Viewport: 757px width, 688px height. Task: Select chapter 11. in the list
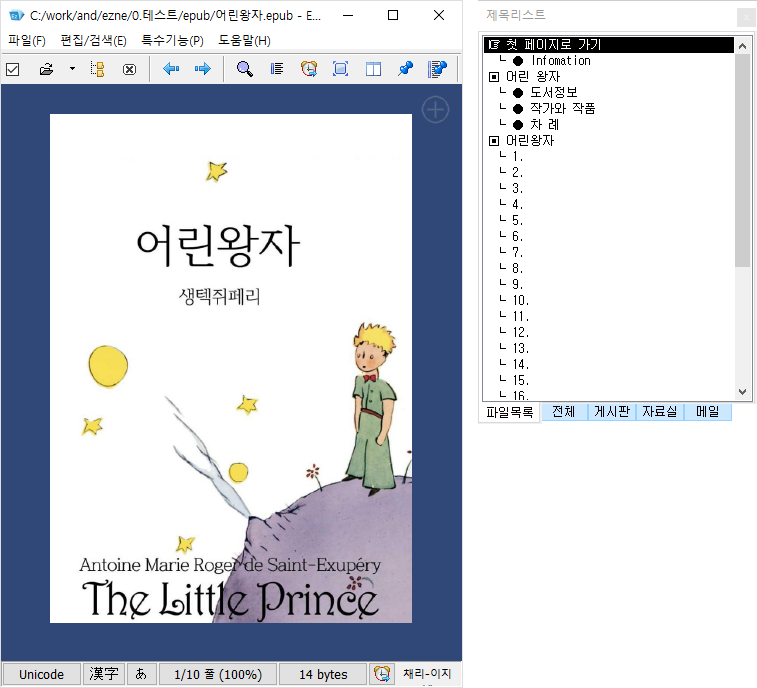520,317
